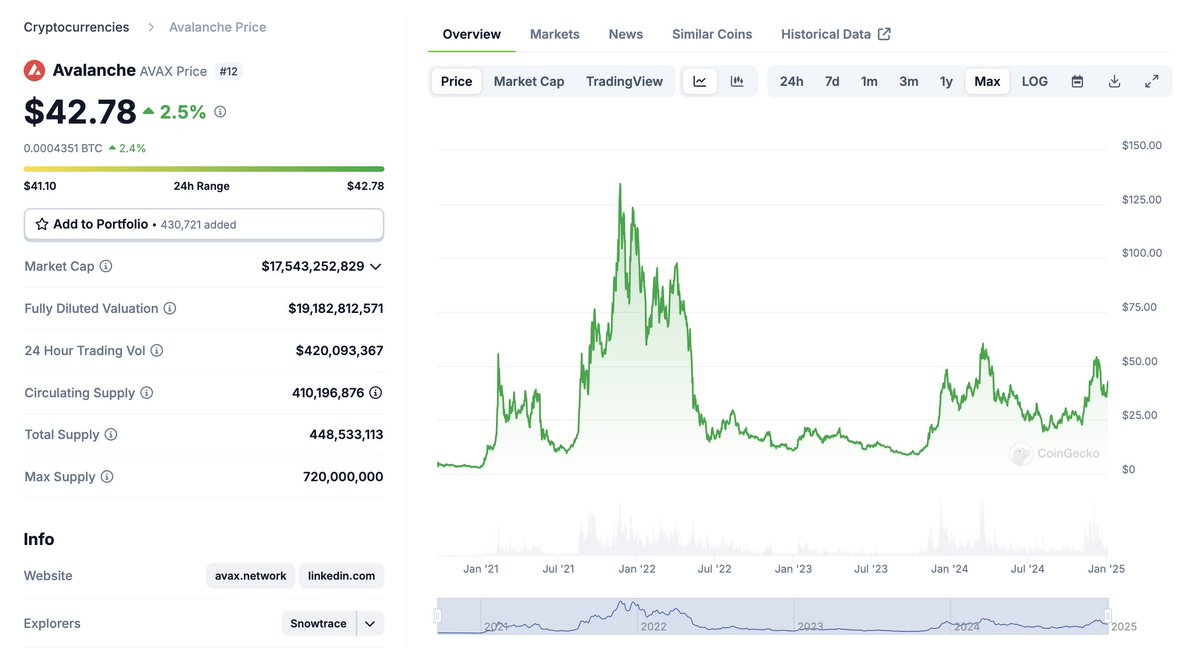Screen dimensions: 1200x649
Task: Open the Fully Diluted Valuation info icon
Action: click(x=170, y=308)
